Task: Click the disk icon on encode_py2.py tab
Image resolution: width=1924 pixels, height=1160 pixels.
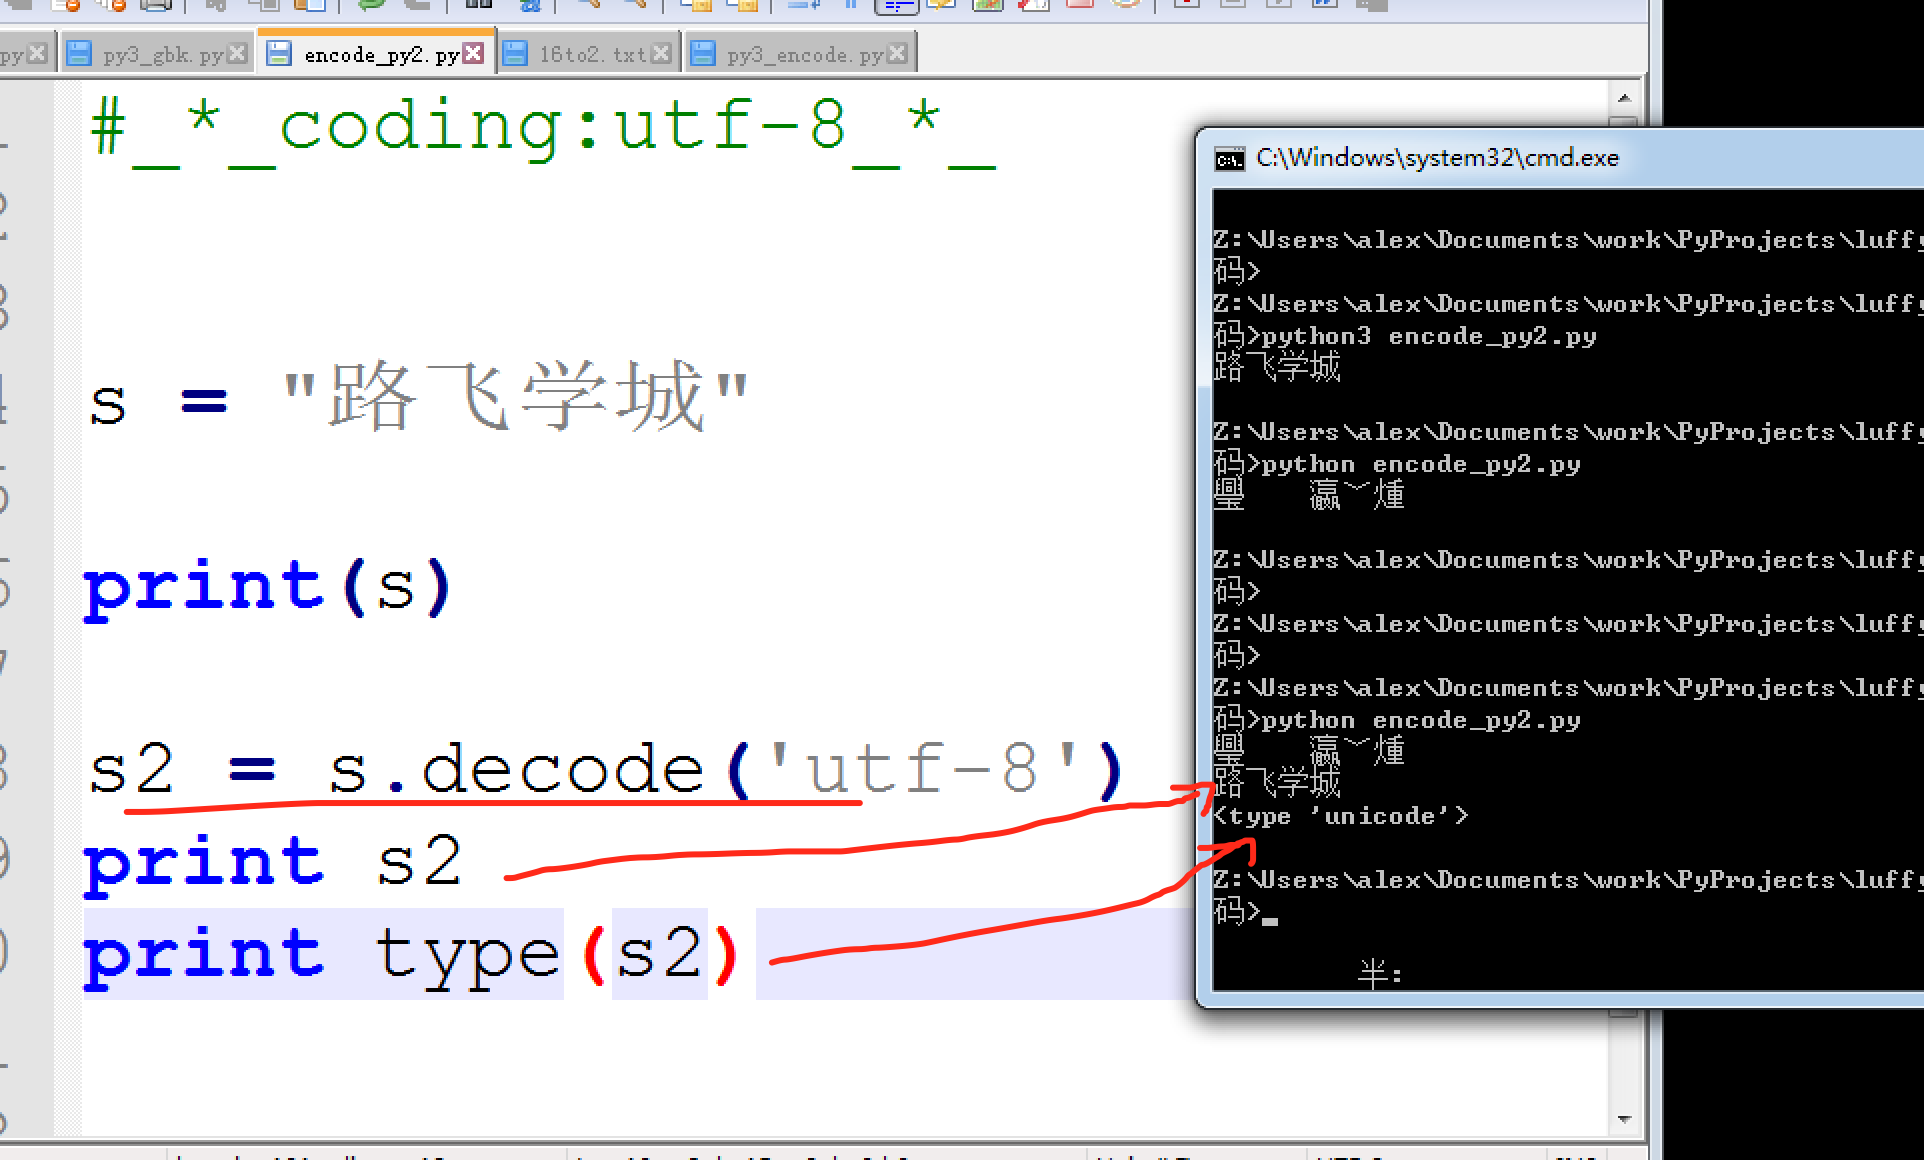Action: click(x=279, y=53)
